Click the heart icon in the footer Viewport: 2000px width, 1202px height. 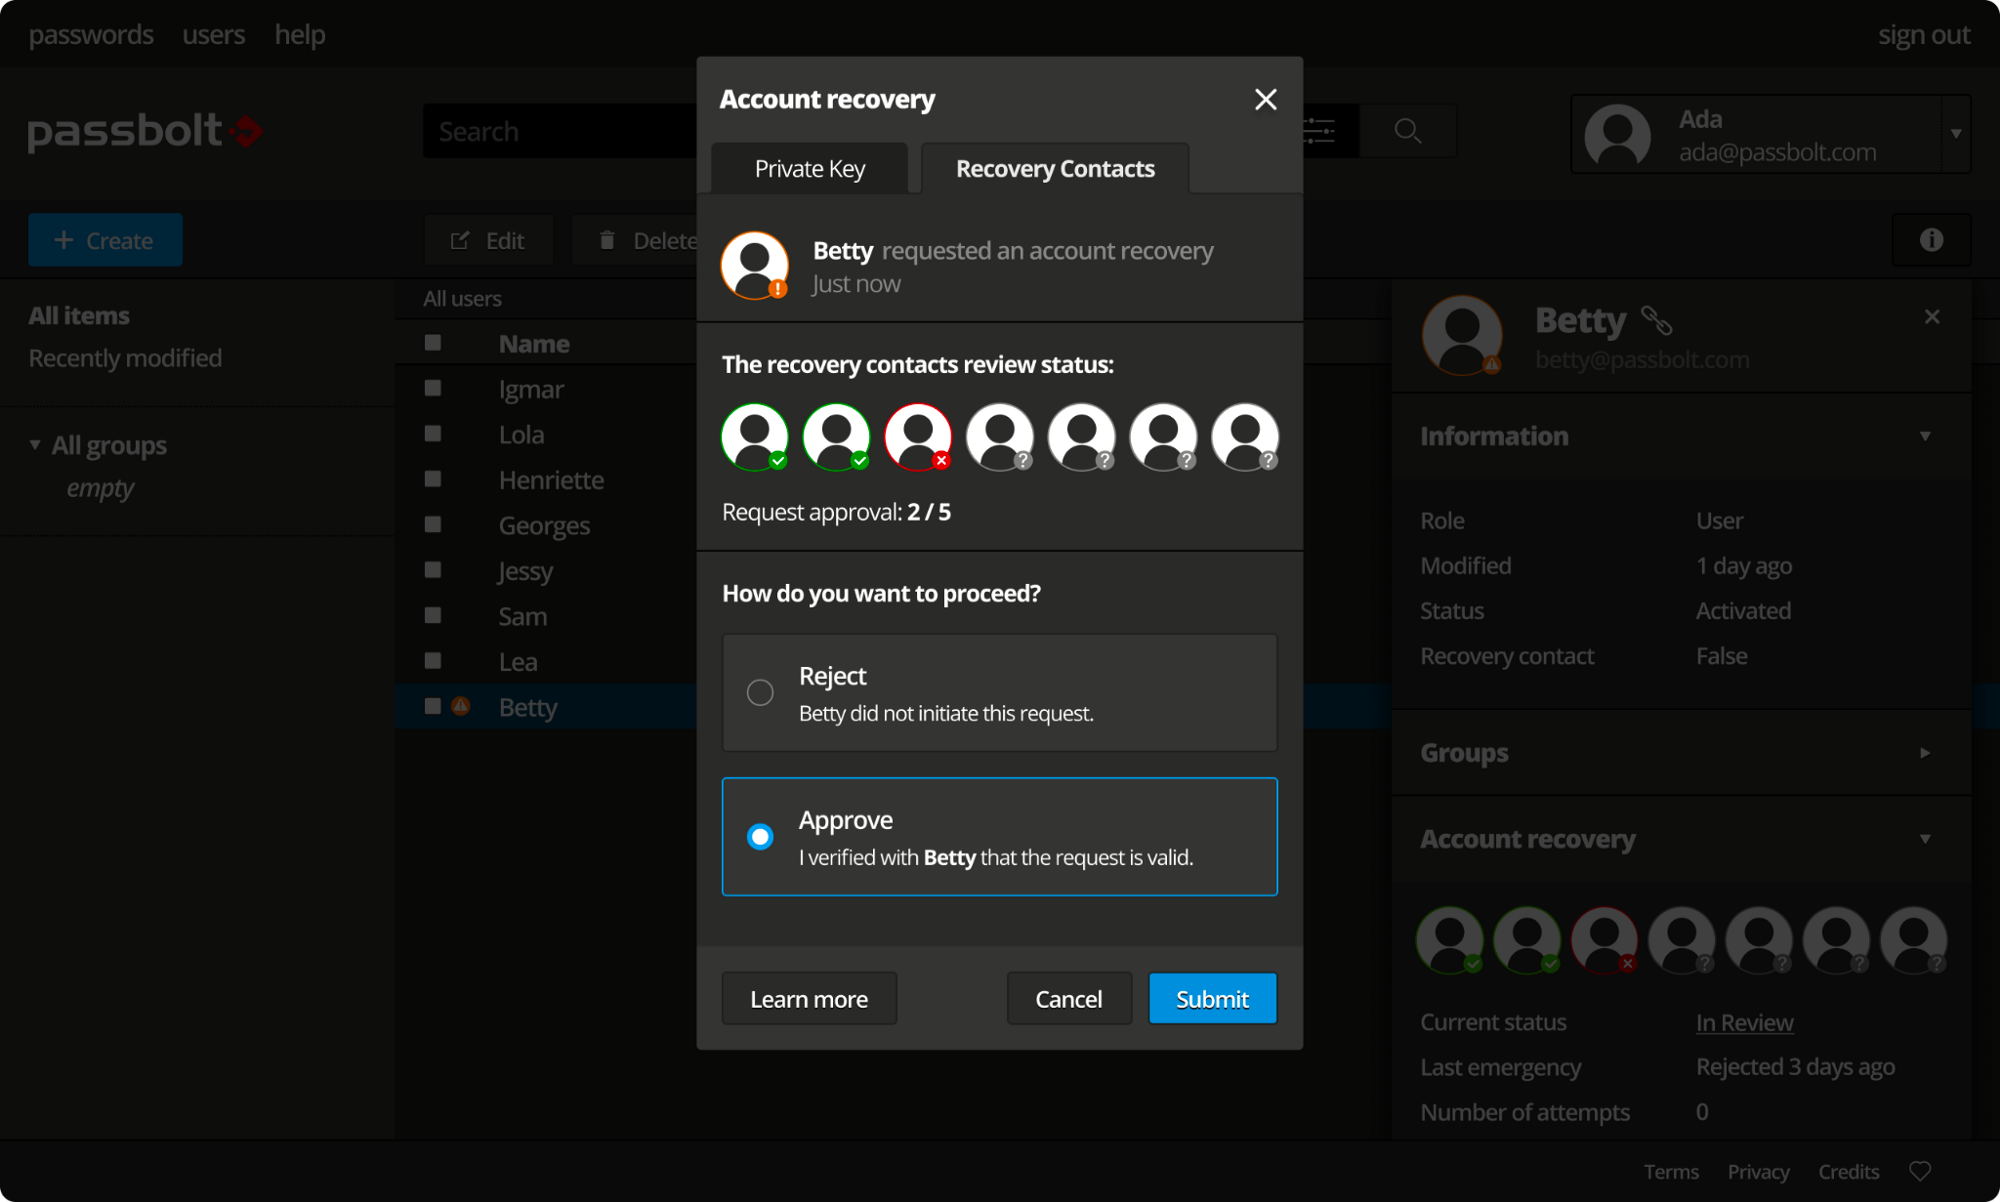click(1920, 1171)
